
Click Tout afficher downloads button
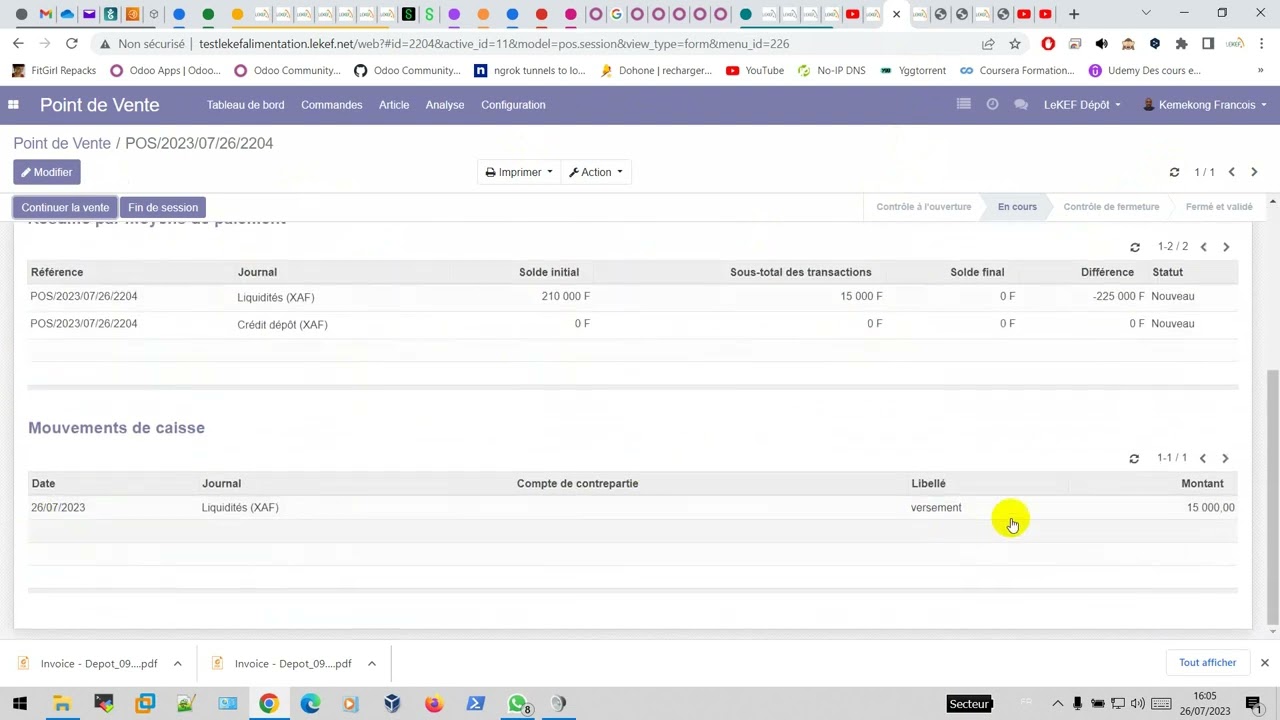[x=1207, y=663]
